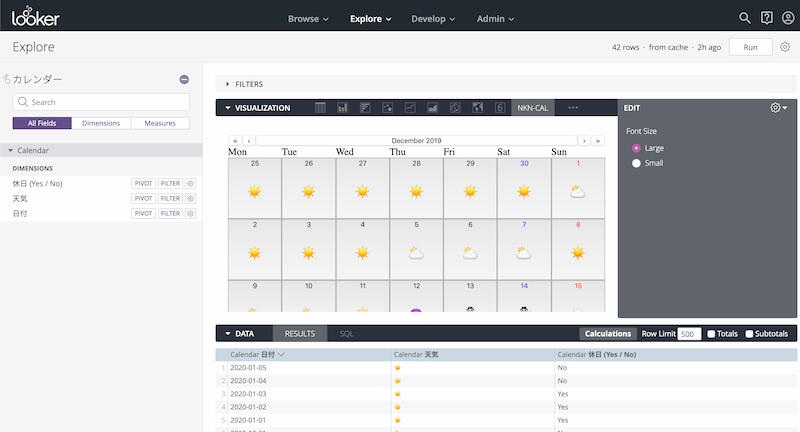Select the Scatterplot visualization icon

387,108
